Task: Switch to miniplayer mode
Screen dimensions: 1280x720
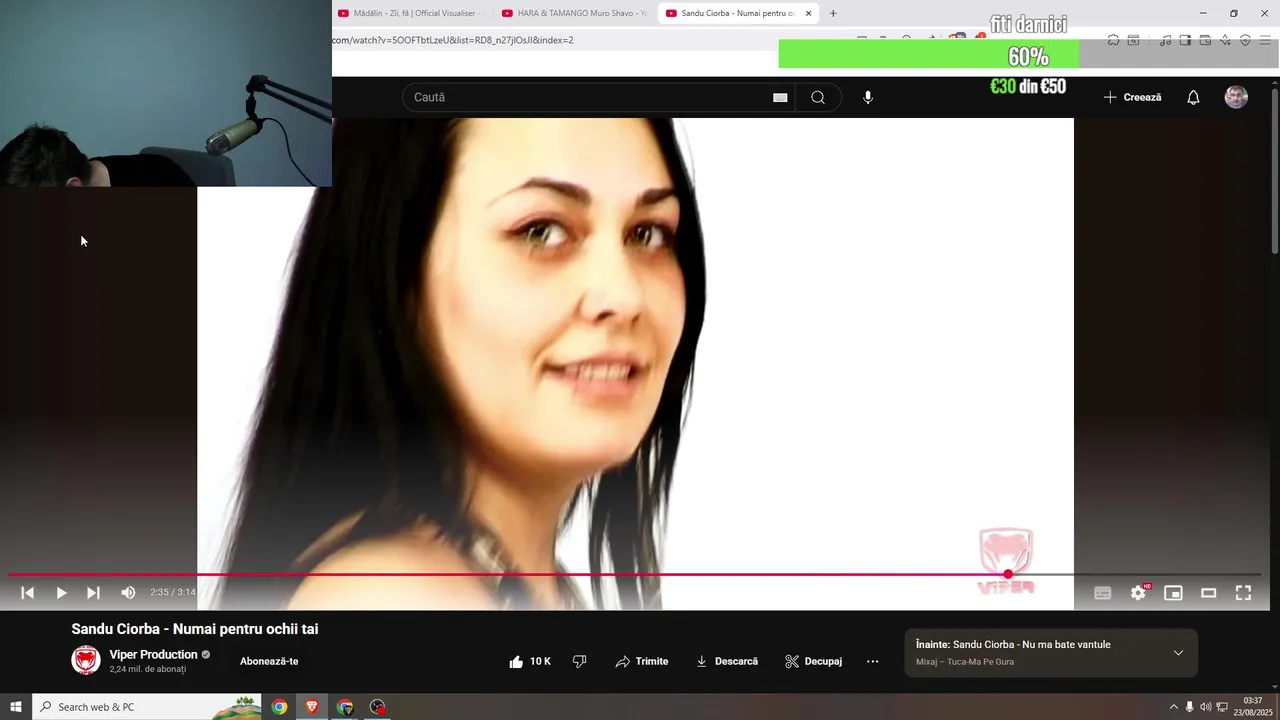Action: click(1173, 593)
